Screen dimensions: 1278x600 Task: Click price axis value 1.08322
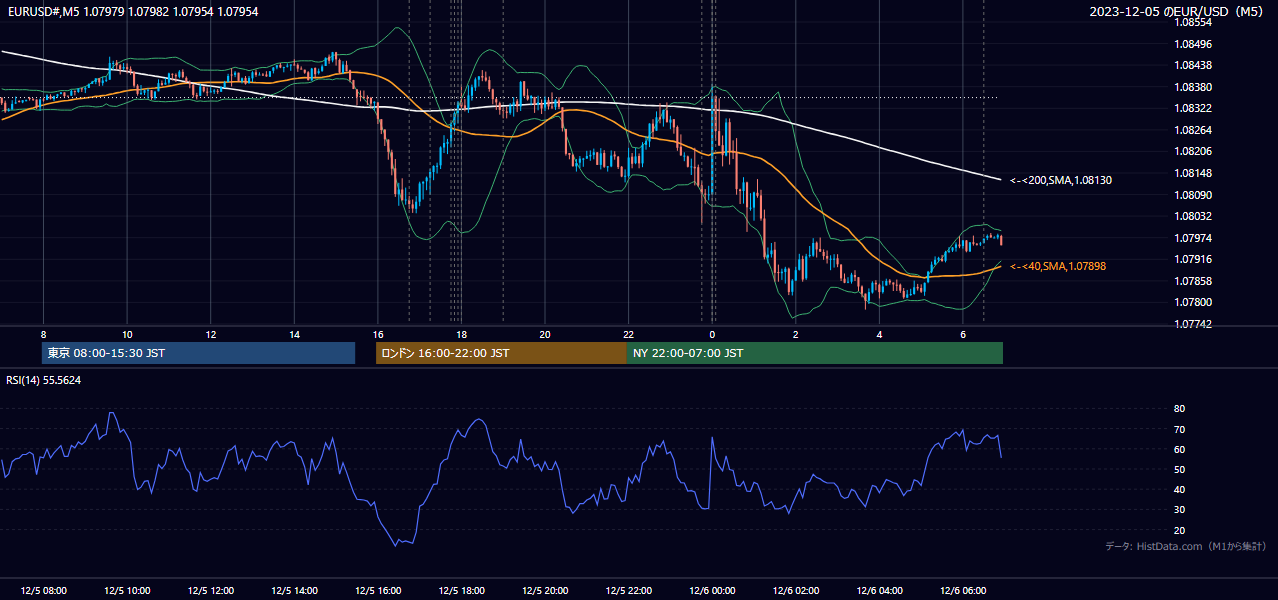coord(1193,108)
